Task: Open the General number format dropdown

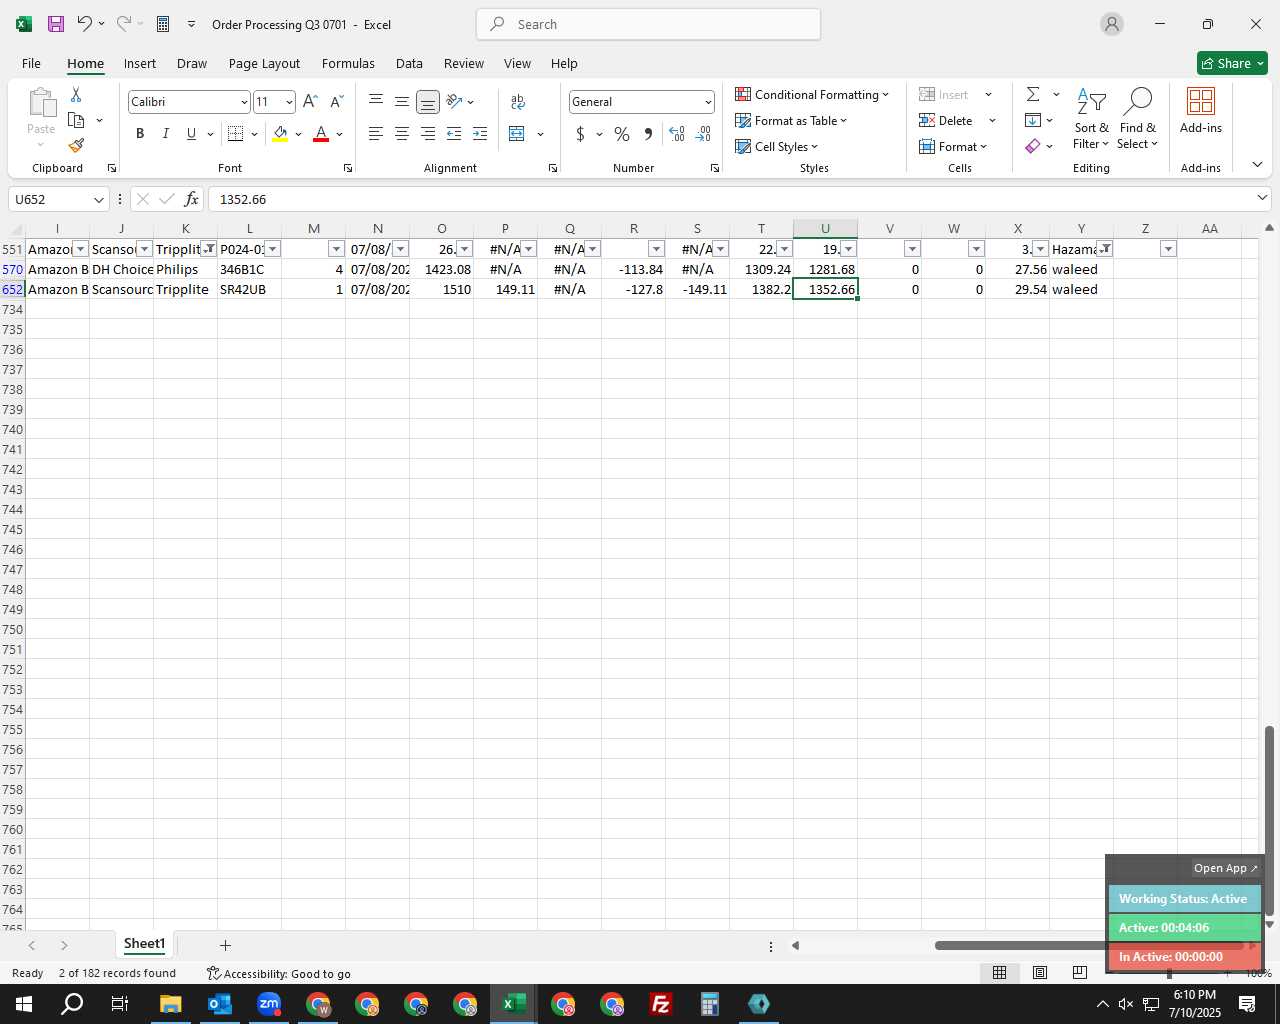Action: click(708, 102)
